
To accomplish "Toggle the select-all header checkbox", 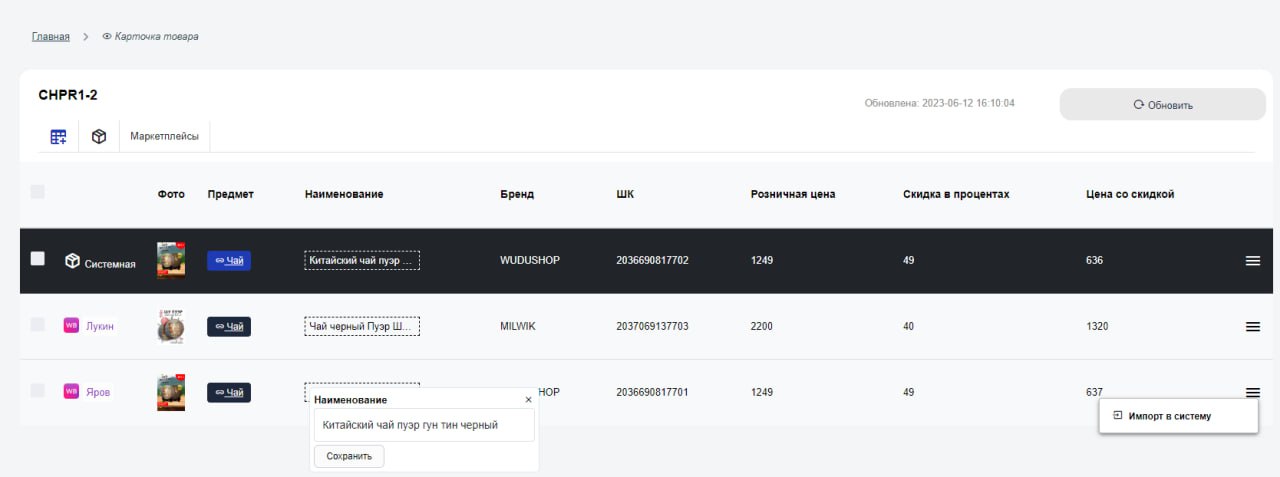I will 38,192.
